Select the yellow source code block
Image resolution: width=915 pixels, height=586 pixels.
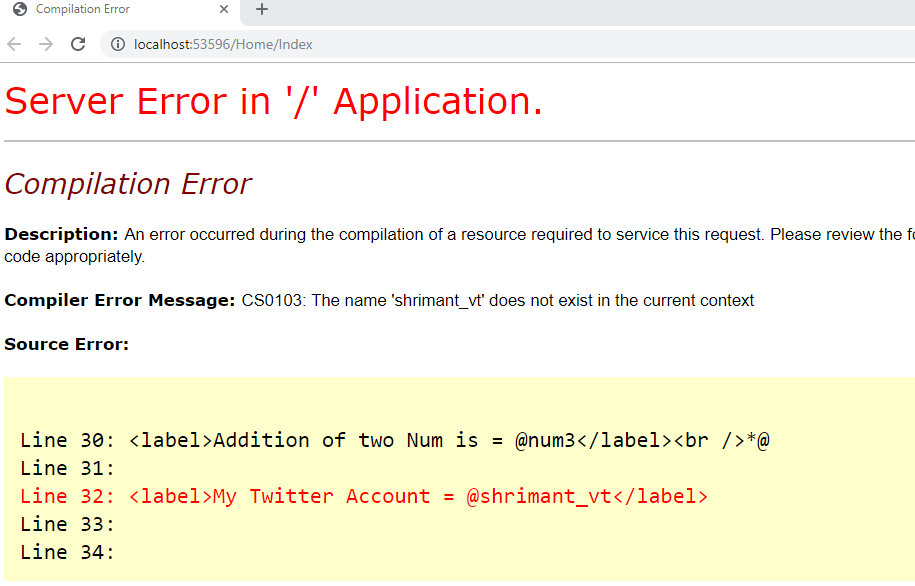pos(450,480)
